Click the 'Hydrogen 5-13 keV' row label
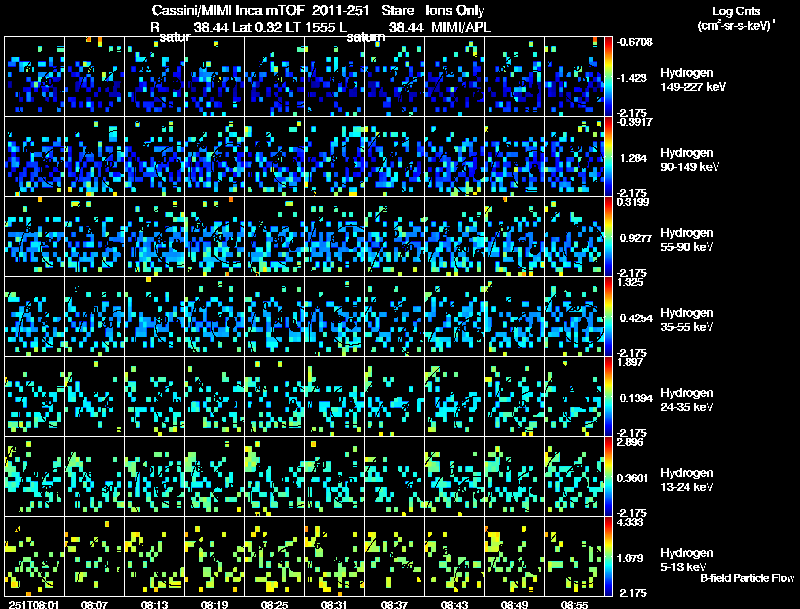This screenshot has height=609, width=800. (687, 560)
